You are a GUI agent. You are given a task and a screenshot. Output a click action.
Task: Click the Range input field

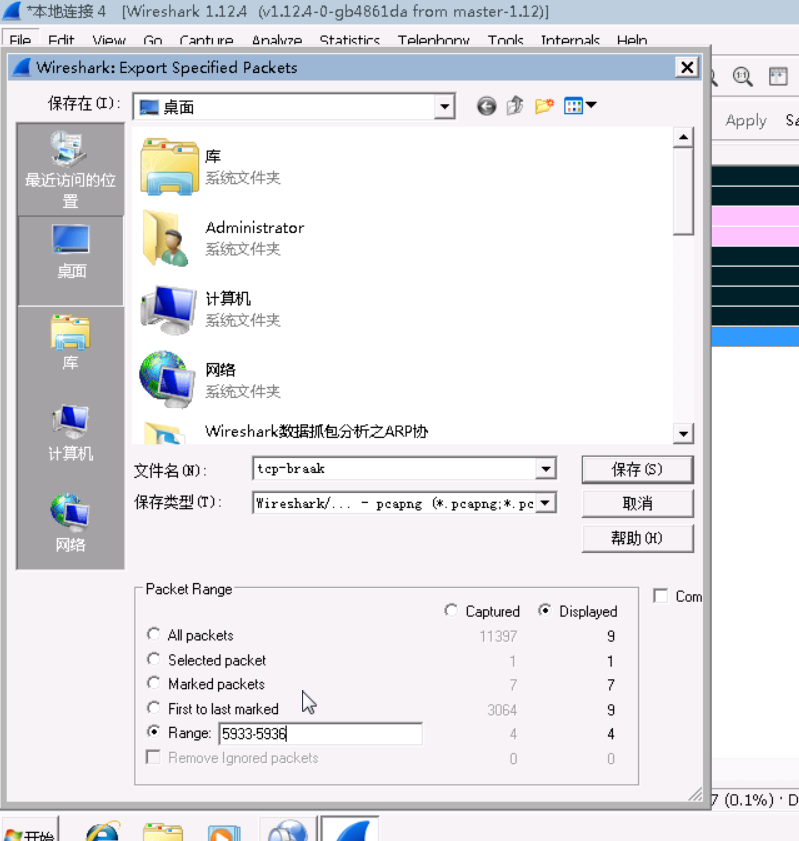(320, 733)
